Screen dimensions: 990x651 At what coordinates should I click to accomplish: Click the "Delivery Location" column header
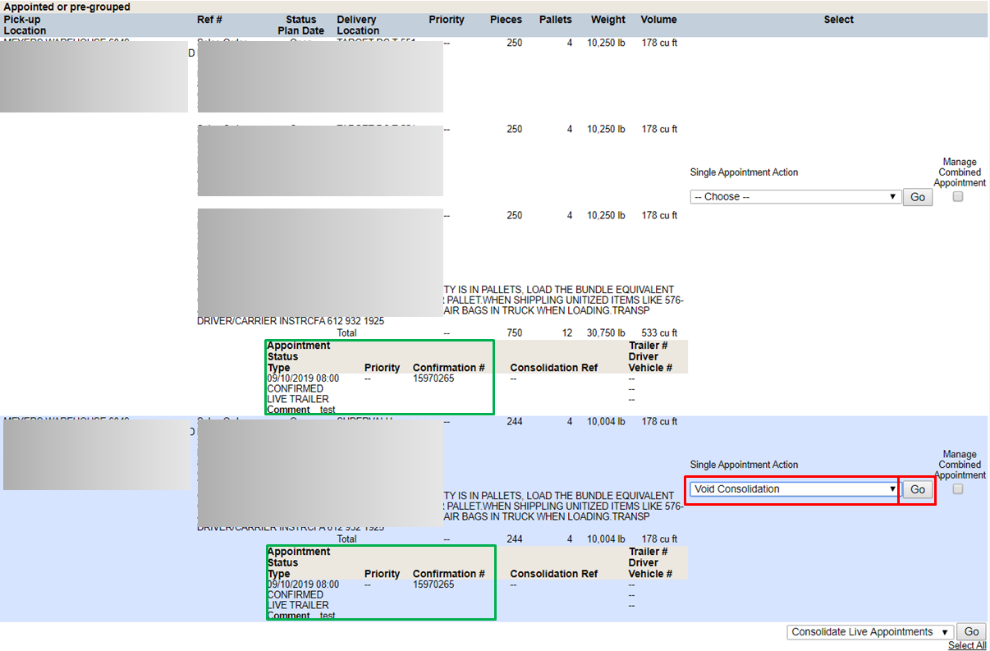358,25
